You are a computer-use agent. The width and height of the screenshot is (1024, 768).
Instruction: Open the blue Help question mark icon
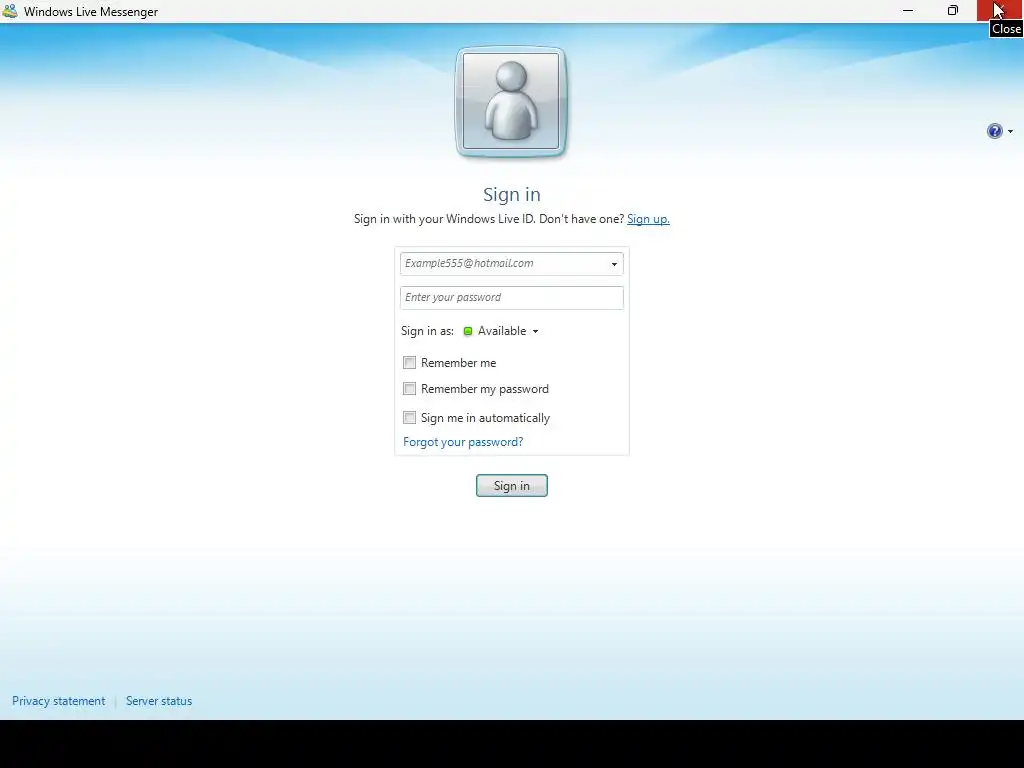(x=994, y=131)
